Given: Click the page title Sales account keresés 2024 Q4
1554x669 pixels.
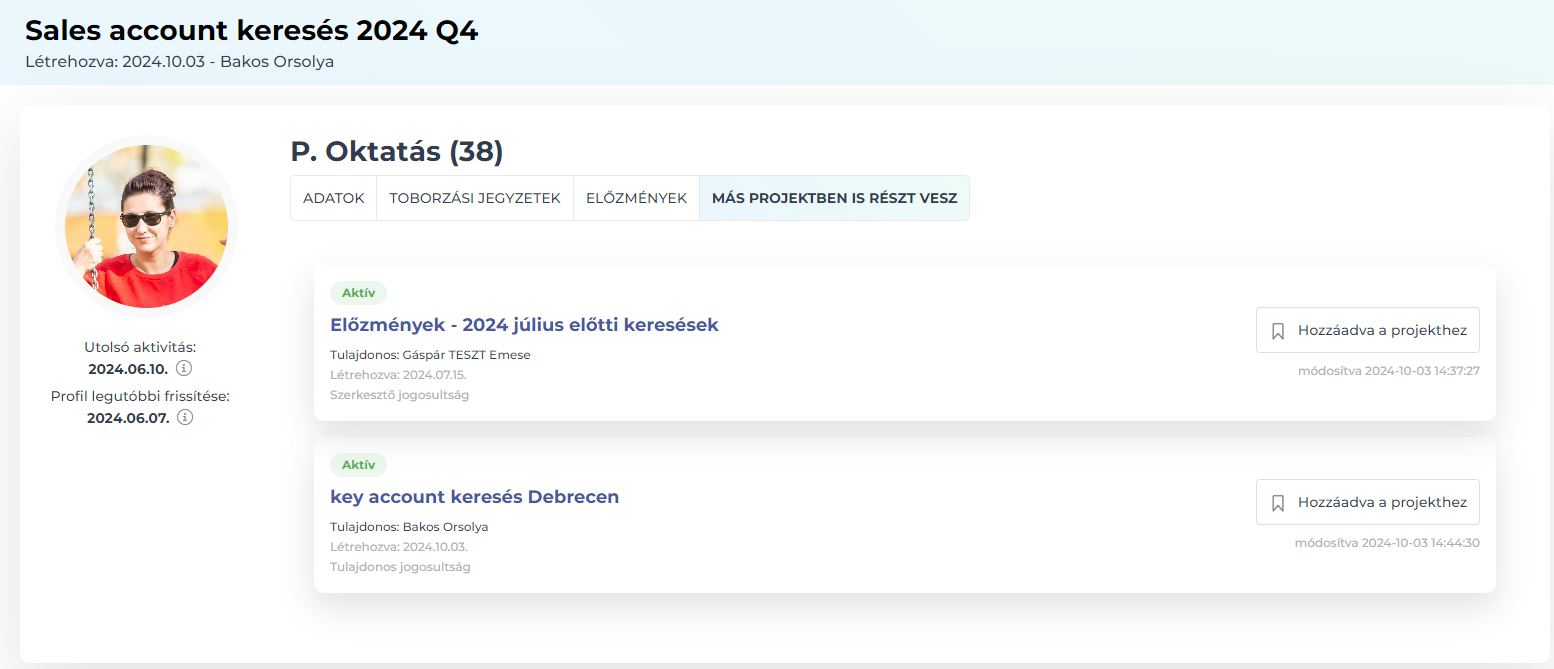Looking at the screenshot, I should (x=252, y=31).
